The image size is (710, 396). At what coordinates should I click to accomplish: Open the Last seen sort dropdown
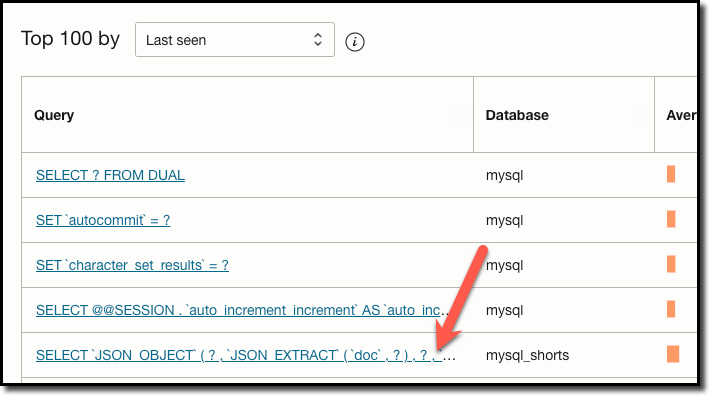[235, 40]
